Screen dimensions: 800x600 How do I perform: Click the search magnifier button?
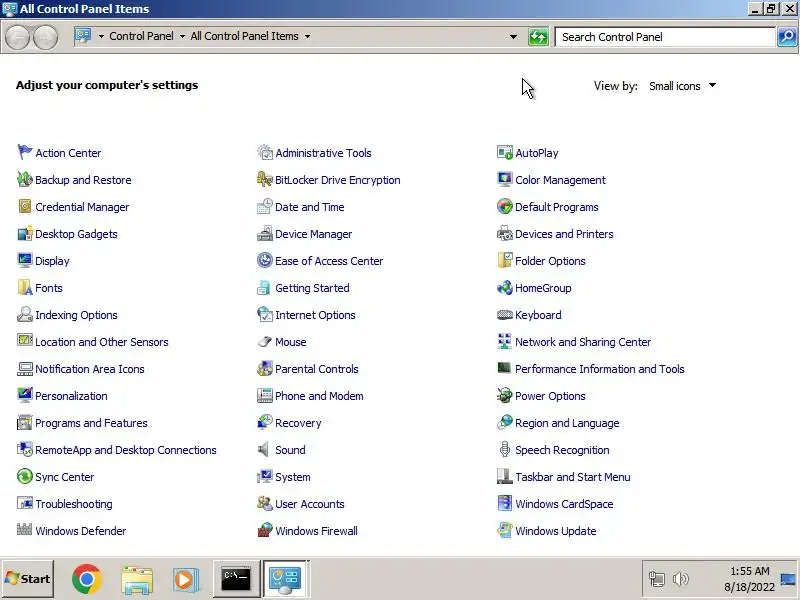(x=787, y=37)
